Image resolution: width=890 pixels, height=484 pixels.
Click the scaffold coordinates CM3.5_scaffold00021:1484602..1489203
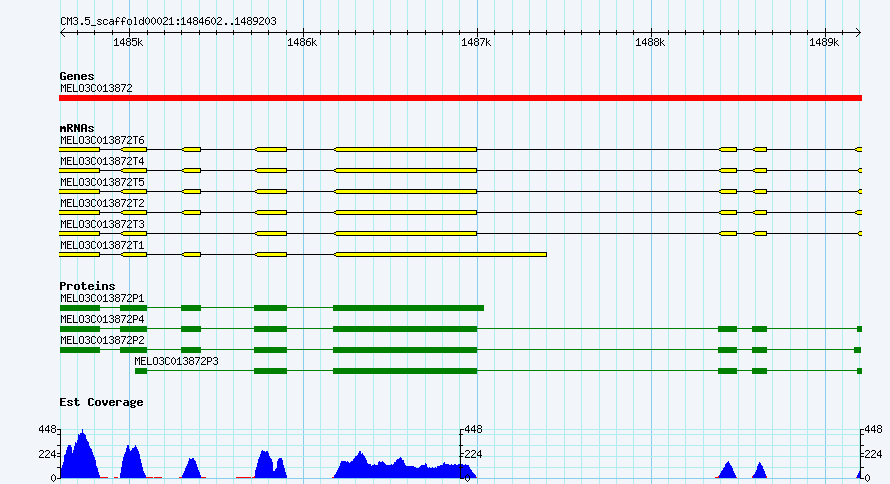169,21
